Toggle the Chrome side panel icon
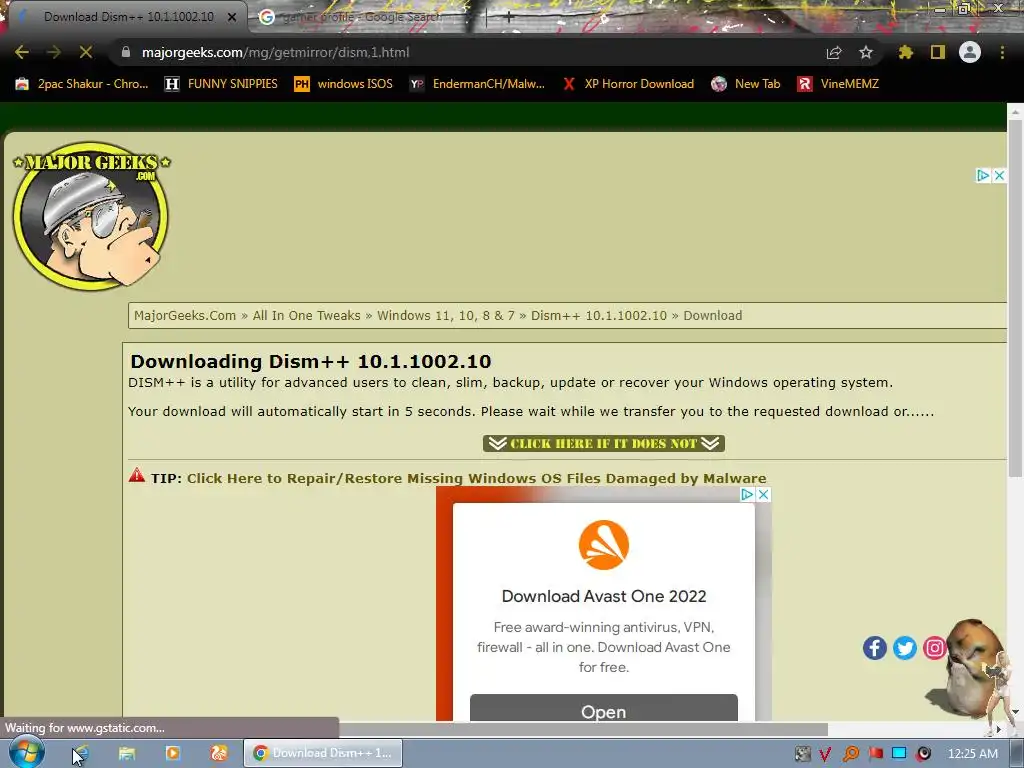Image resolution: width=1024 pixels, height=768 pixels. pyautogui.click(x=938, y=52)
